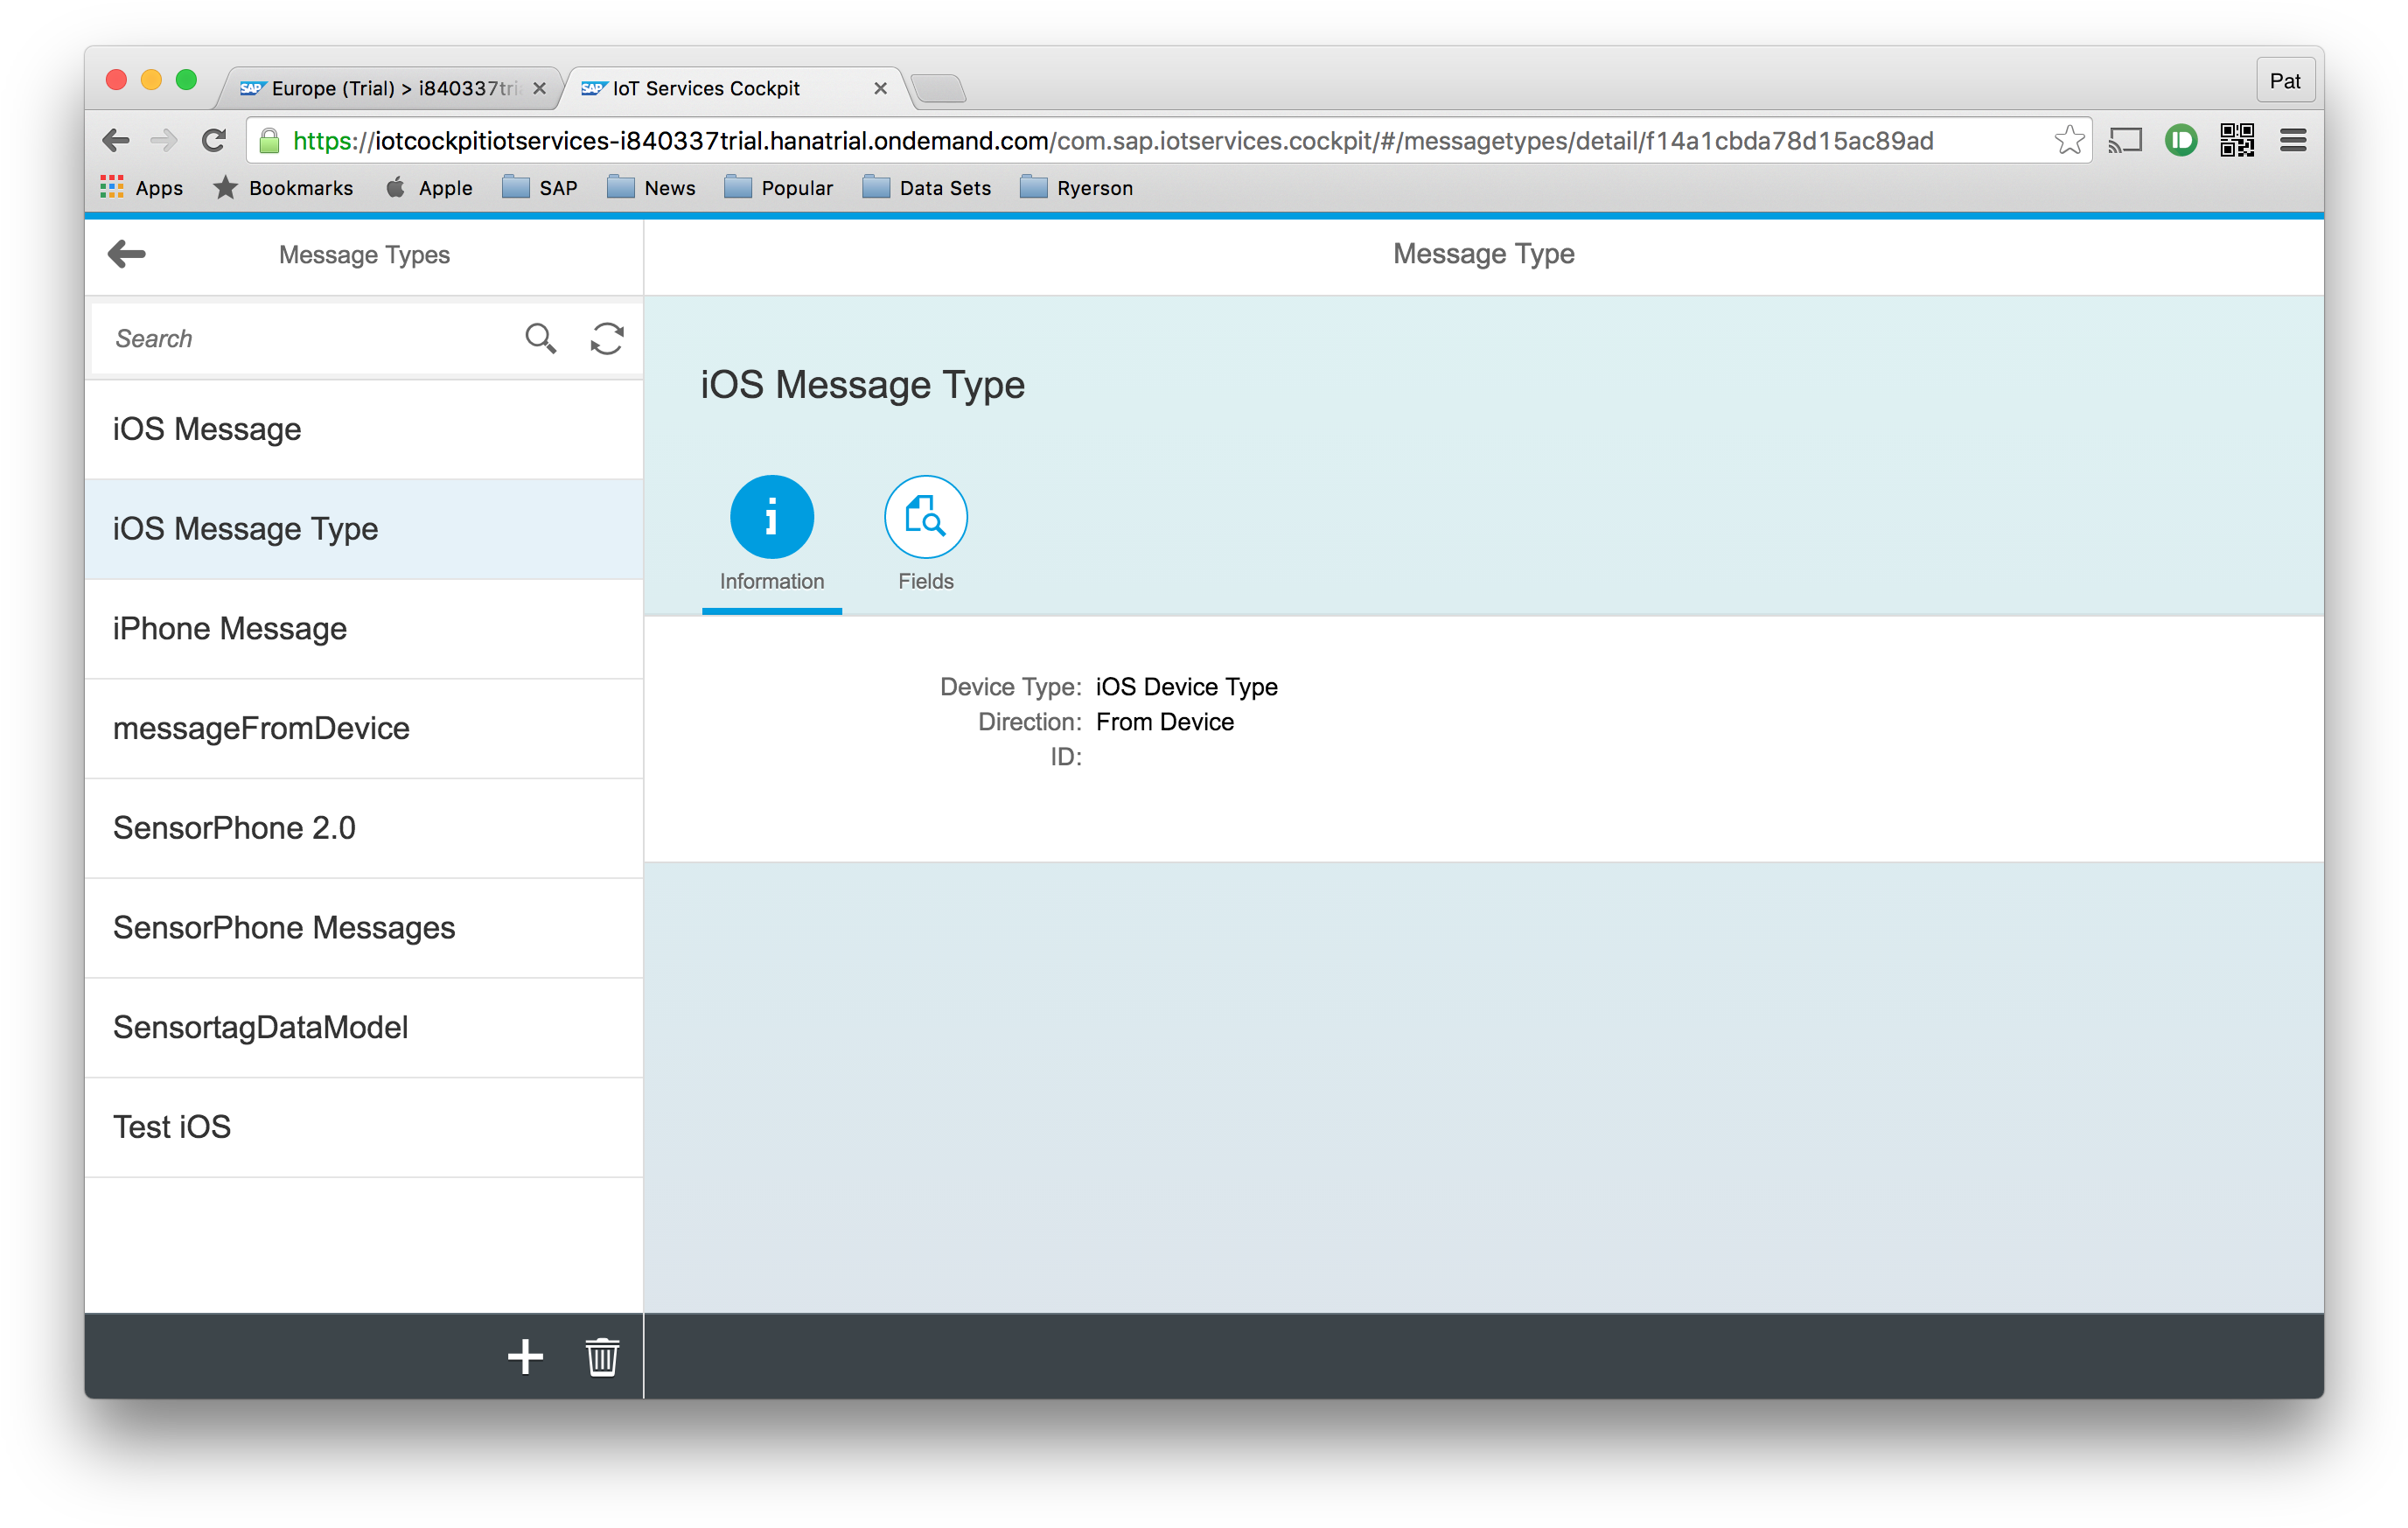
Task: Click the Direction label
Action: 1029,722
